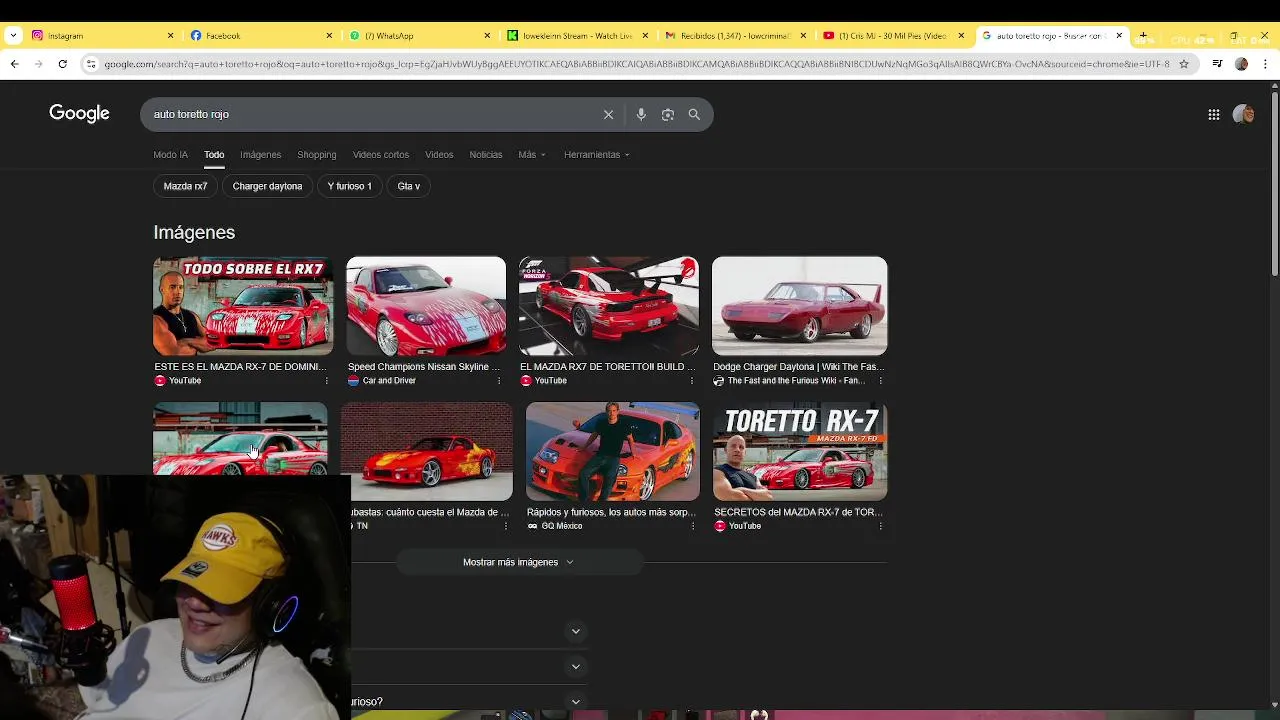The image size is (1280, 720).
Task: Submit search with magnifier icon
Action: 694,114
